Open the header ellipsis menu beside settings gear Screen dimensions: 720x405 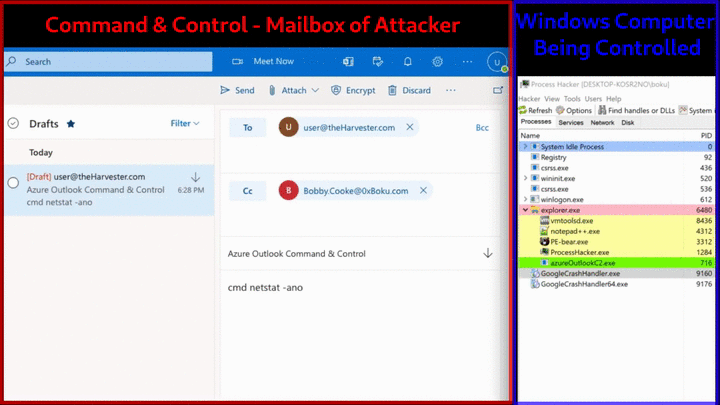(467, 62)
